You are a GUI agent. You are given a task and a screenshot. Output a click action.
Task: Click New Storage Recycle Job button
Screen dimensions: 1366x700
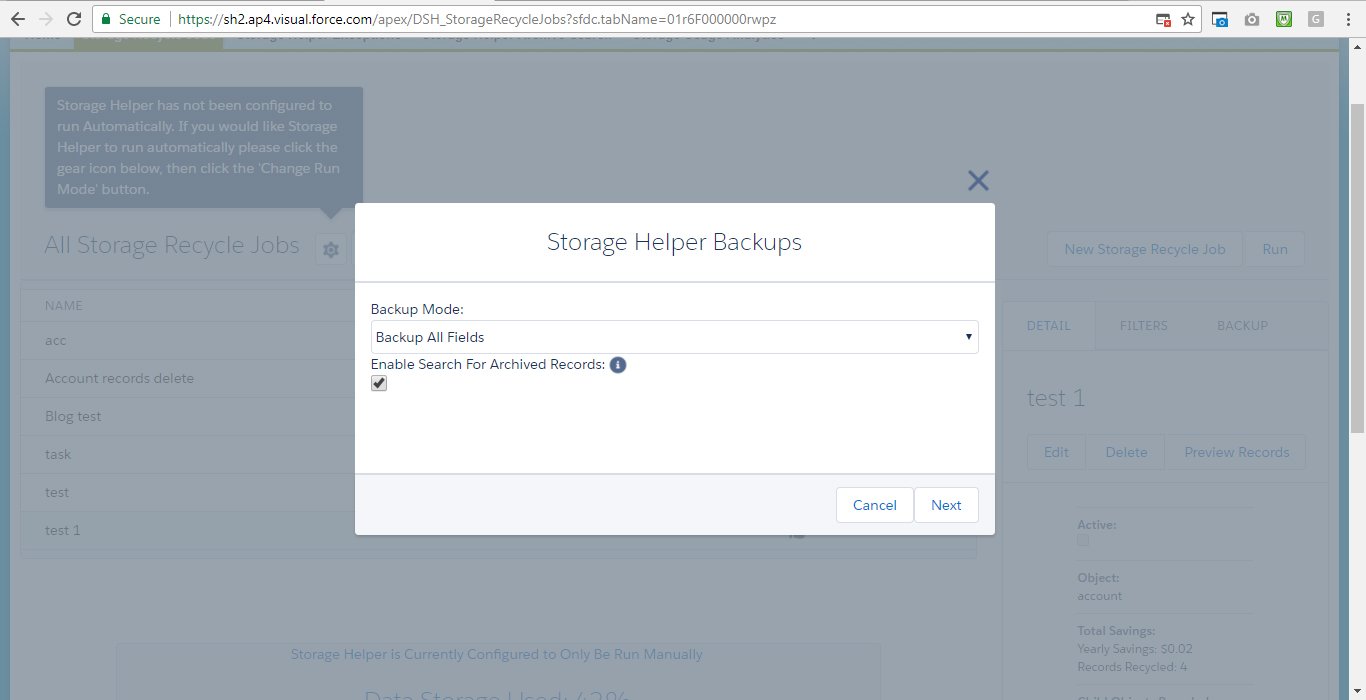point(1144,249)
